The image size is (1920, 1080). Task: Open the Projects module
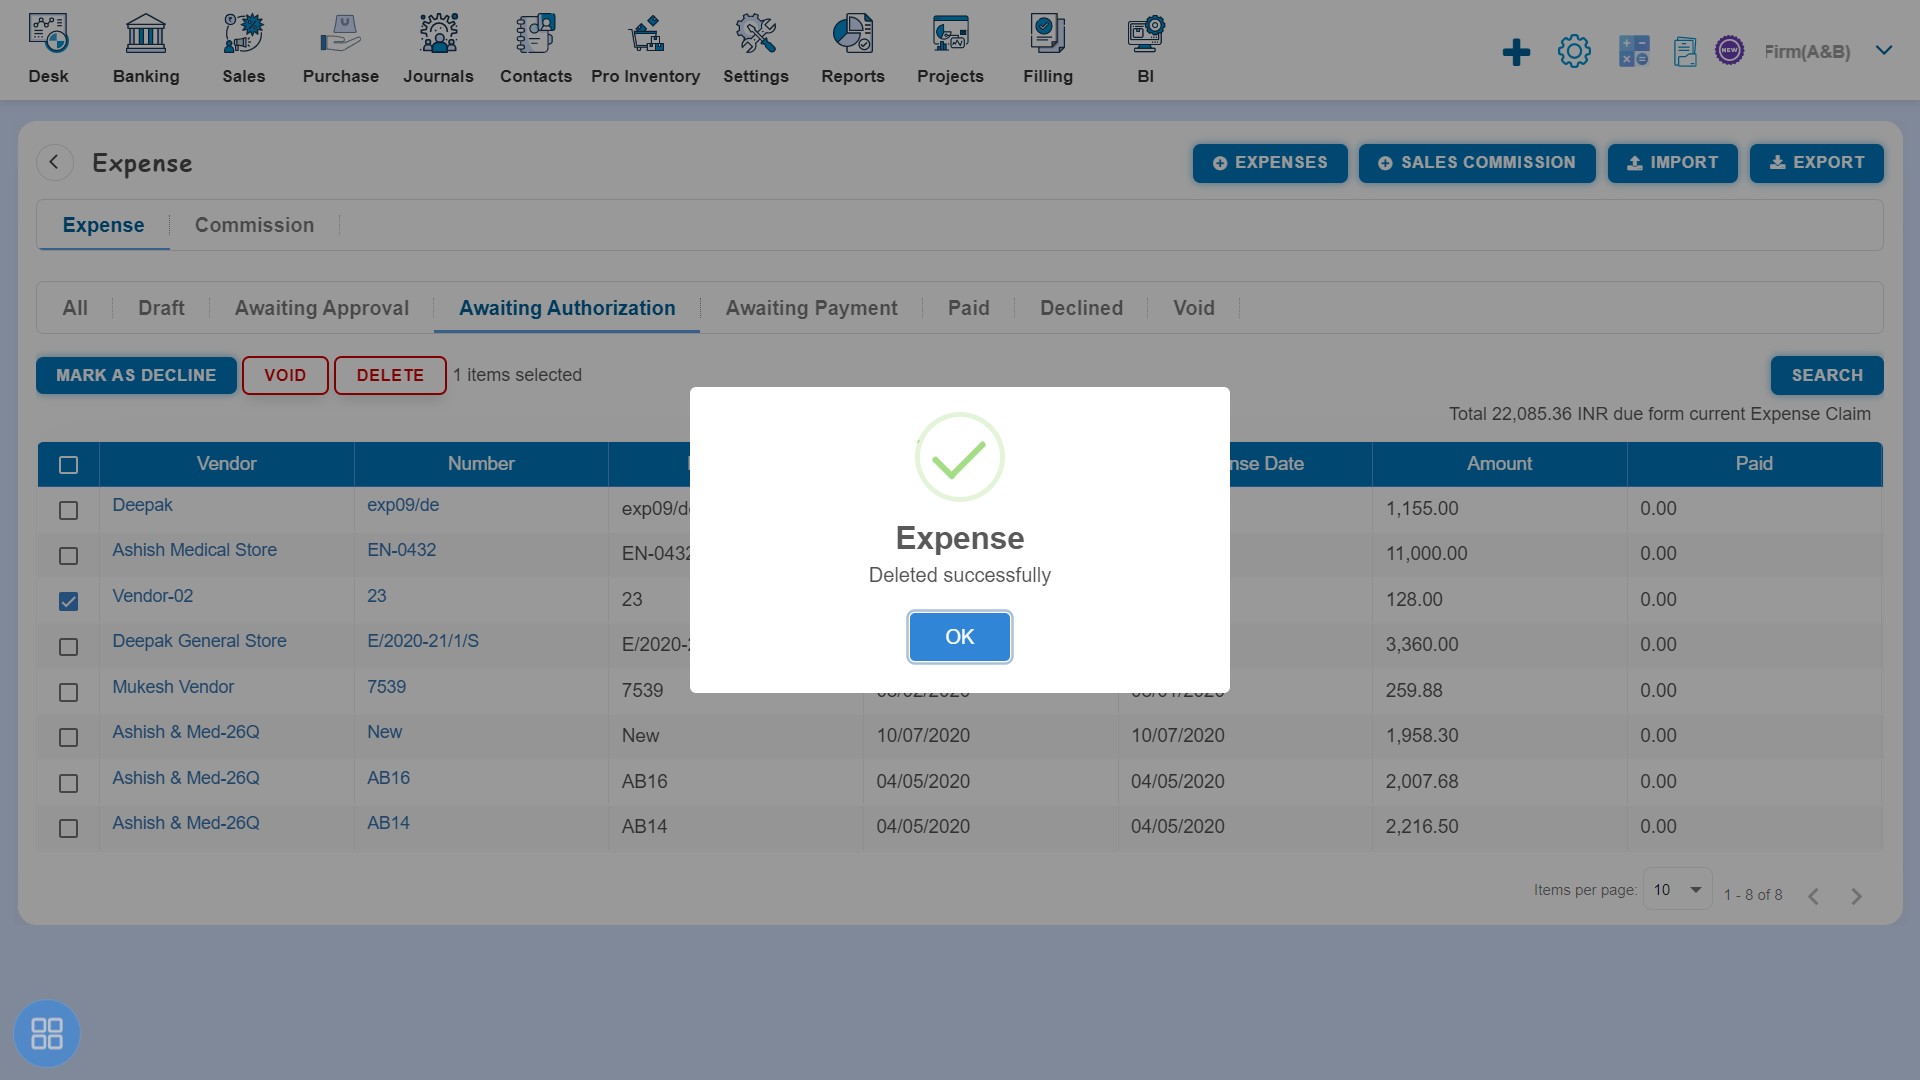(x=949, y=46)
